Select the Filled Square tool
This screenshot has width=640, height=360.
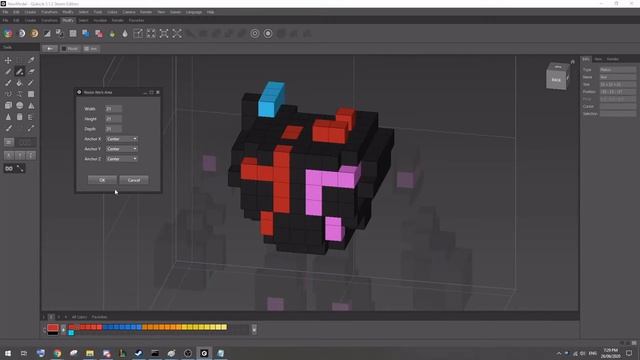[31, 94]
